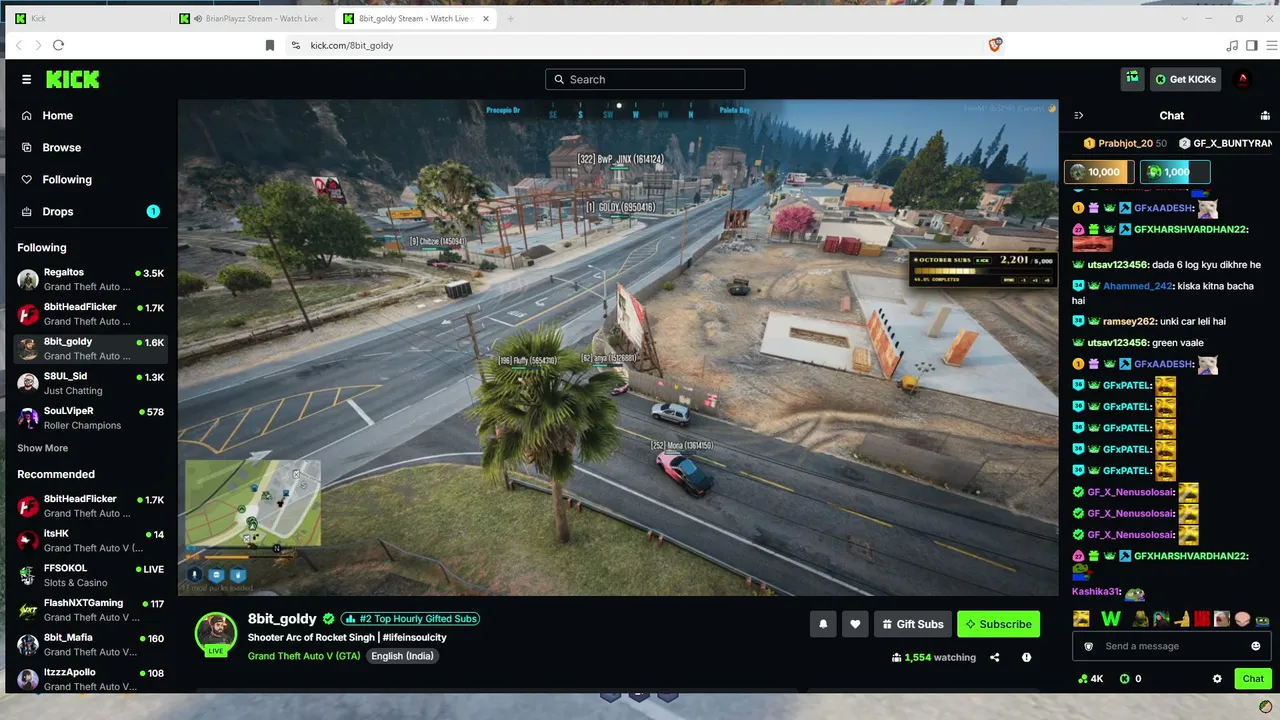Click the 10,000 gold KICKs goal bar
The height and width of the screenshot is (720, 1280).
point(1099,172)
